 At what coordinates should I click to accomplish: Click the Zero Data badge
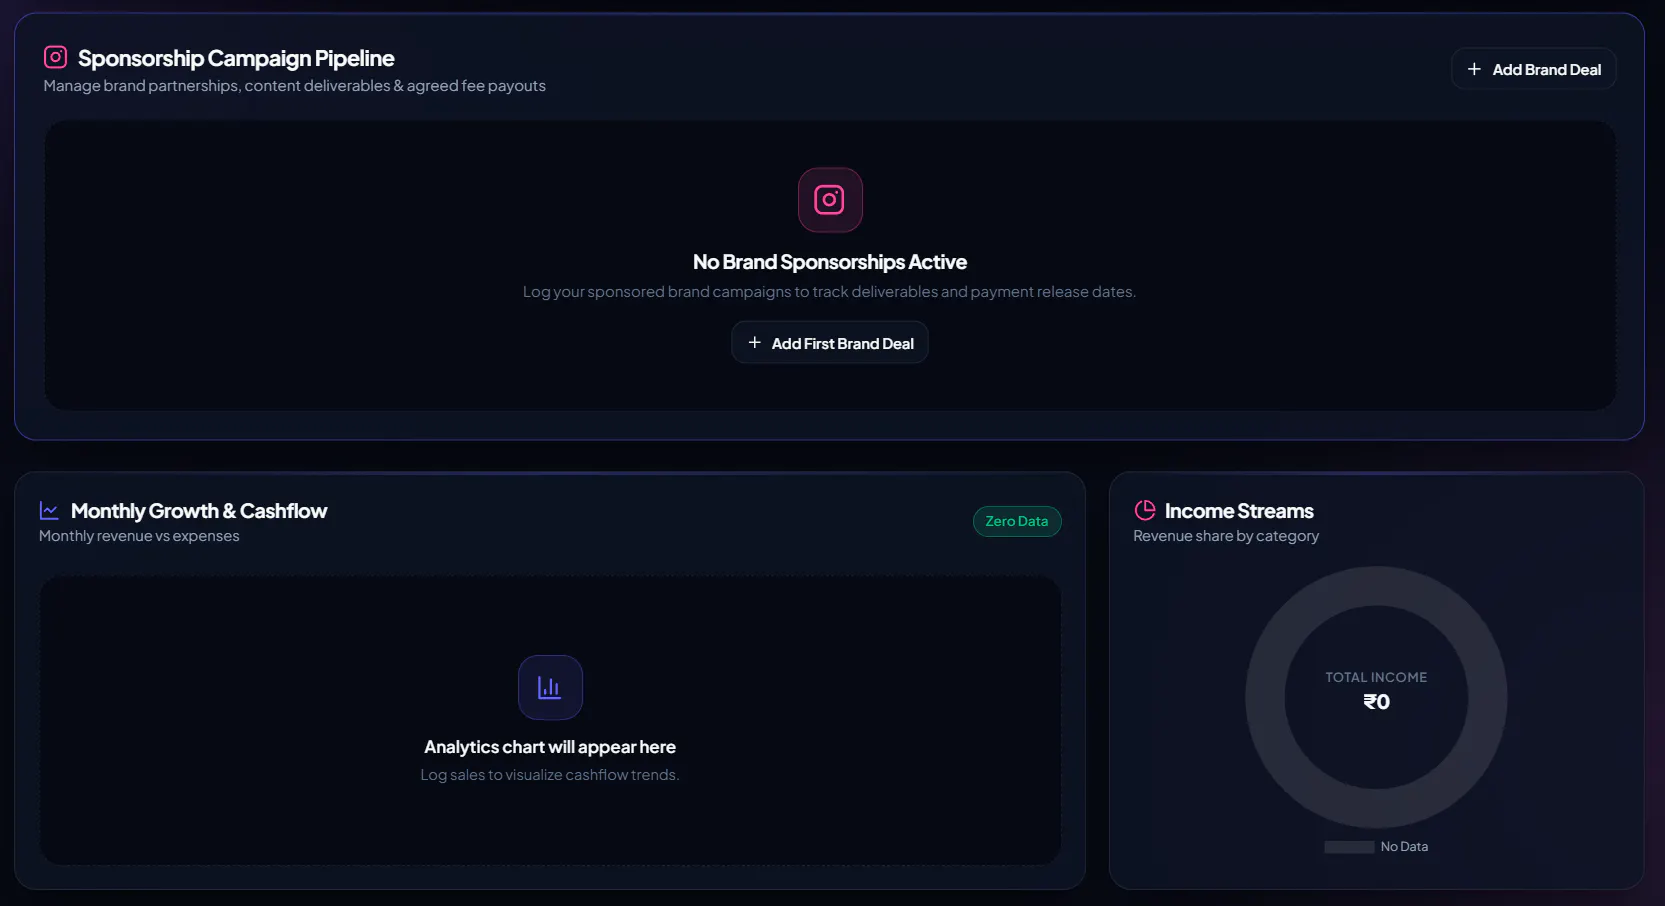pos(1017,521)
